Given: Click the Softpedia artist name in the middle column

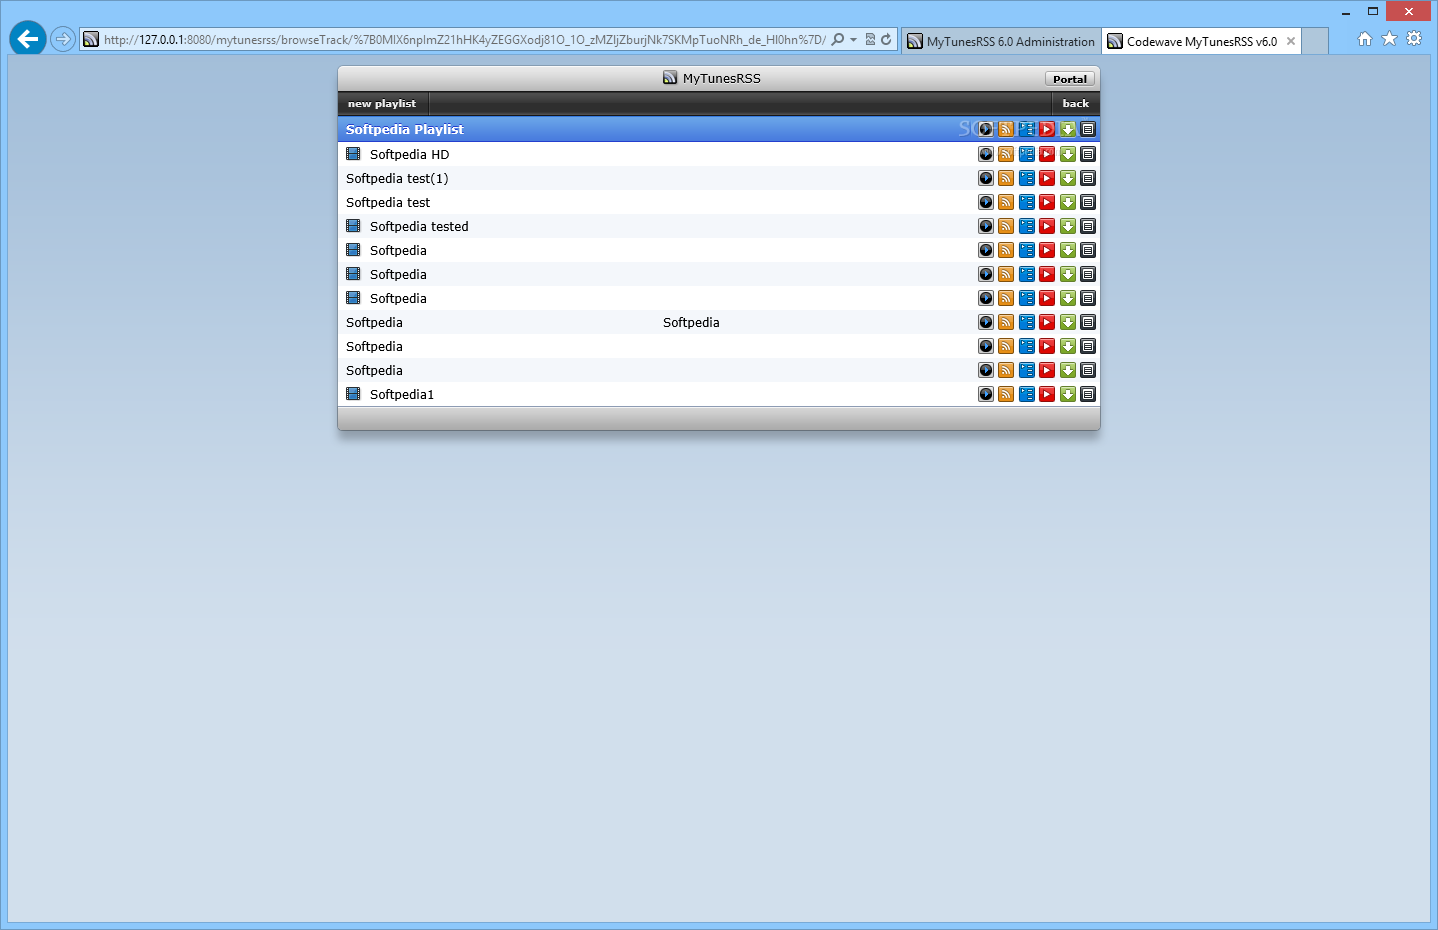Looking at the screenshot, I should coord(691,322).
